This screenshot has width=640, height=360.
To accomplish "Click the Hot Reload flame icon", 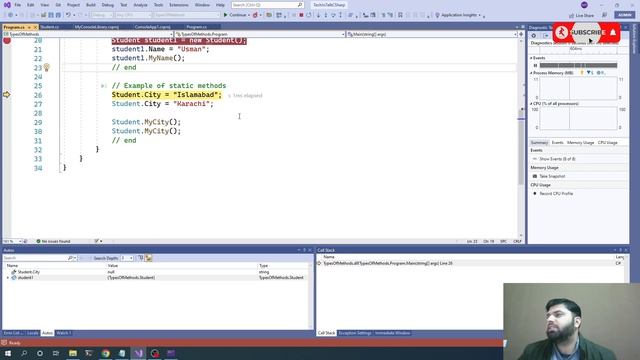I will [255, 15].
